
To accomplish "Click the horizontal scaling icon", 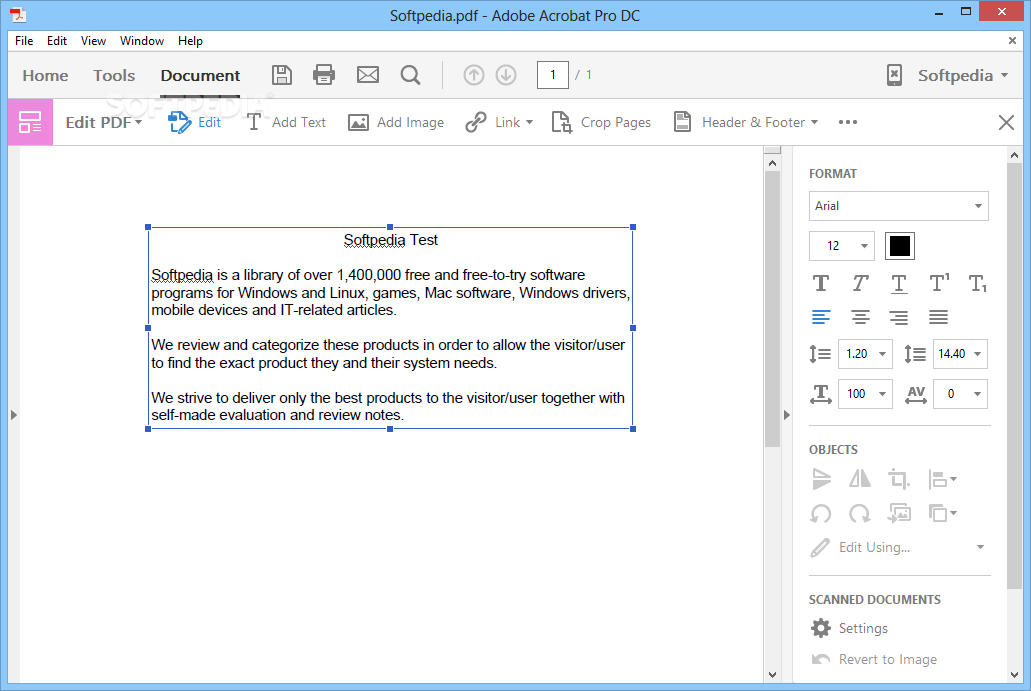I will click(821, 394).
